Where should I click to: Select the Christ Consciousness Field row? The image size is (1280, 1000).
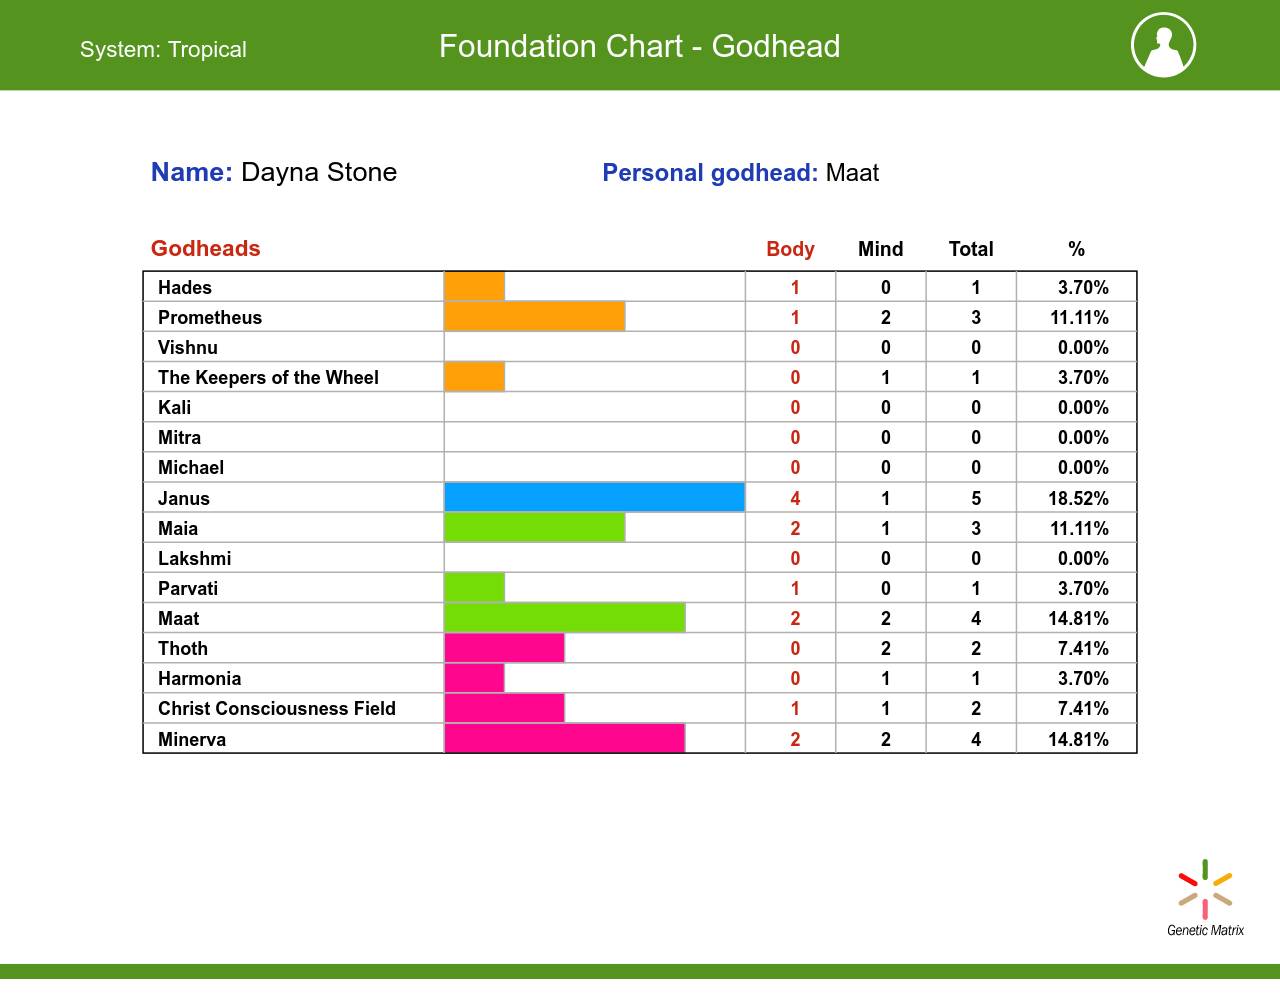(x=277, y=709)
